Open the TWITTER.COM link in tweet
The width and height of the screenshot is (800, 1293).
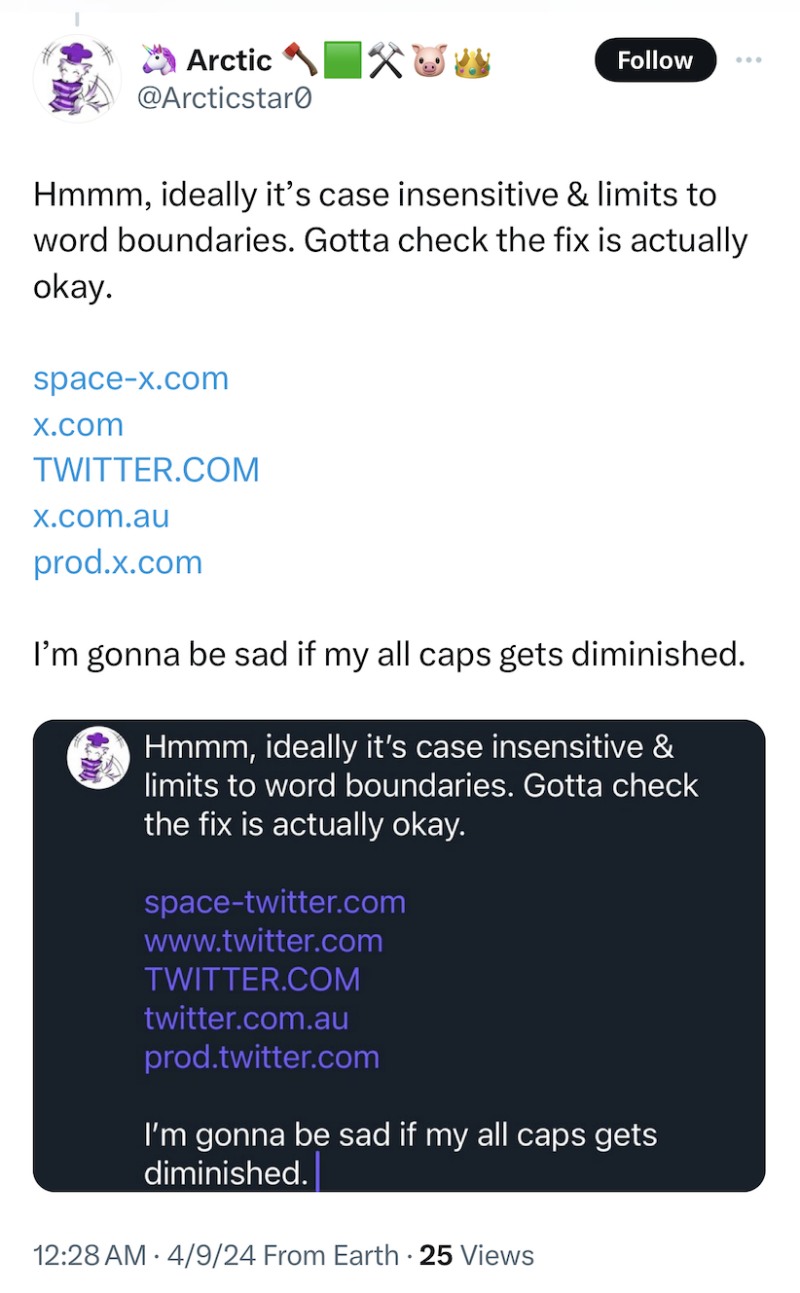coord(146,470)
